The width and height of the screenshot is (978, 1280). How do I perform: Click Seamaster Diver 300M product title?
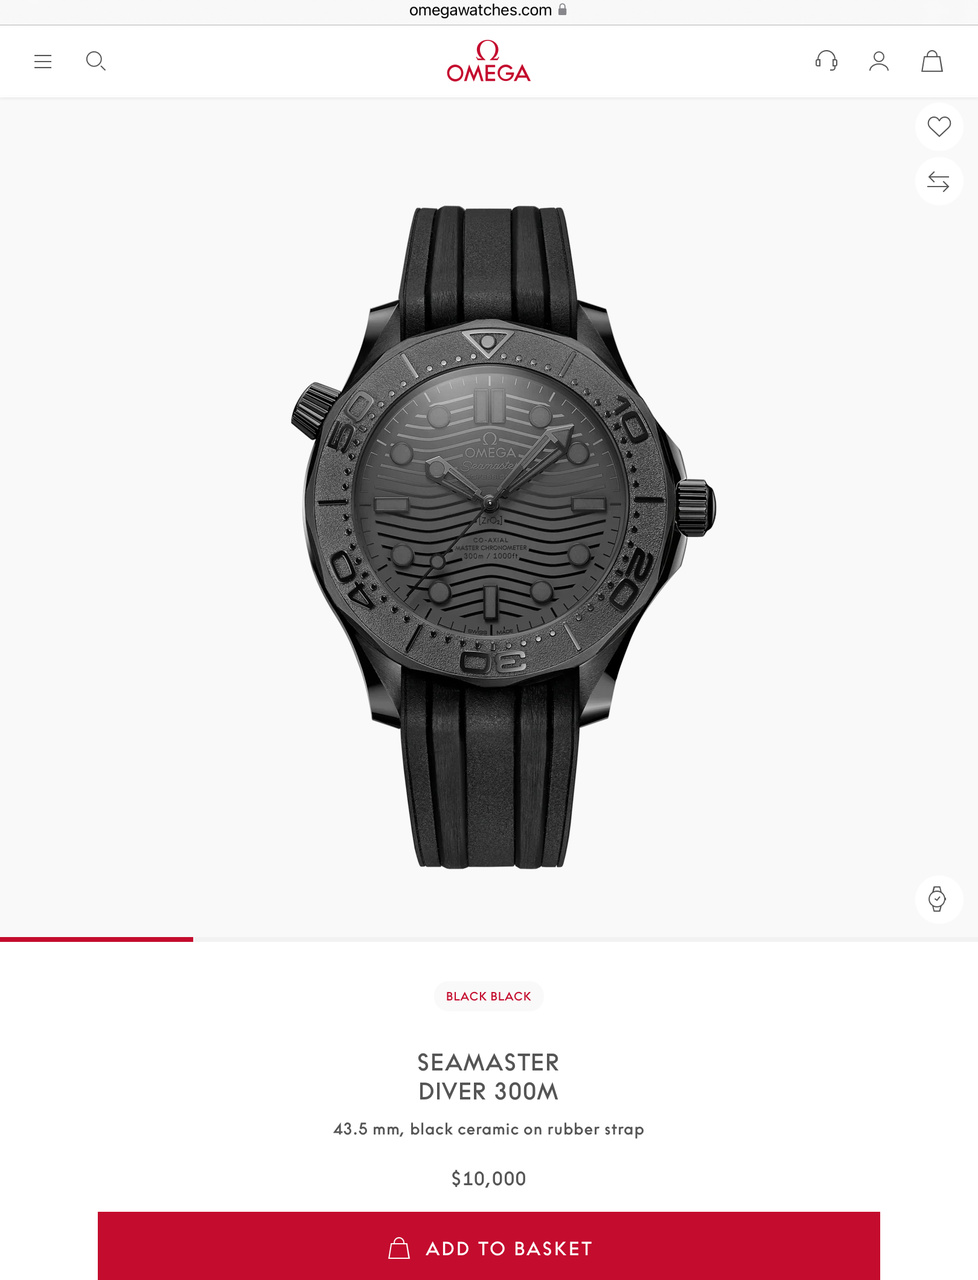point(488,1077)
